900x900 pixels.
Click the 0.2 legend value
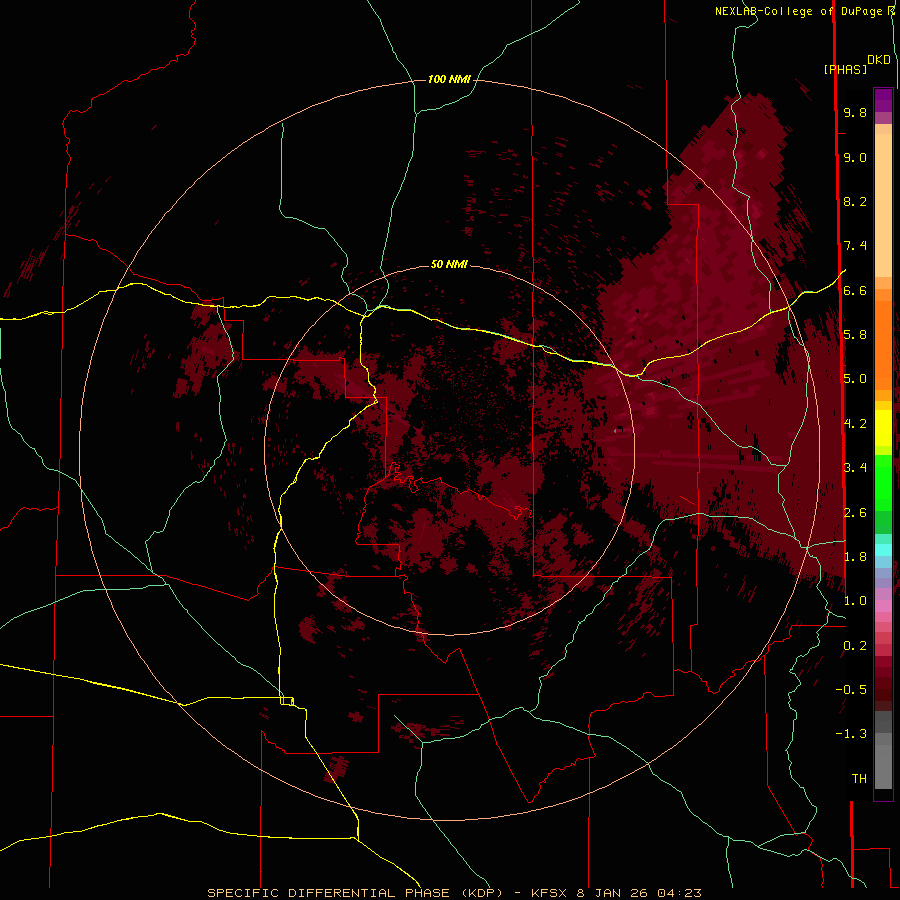855,646
